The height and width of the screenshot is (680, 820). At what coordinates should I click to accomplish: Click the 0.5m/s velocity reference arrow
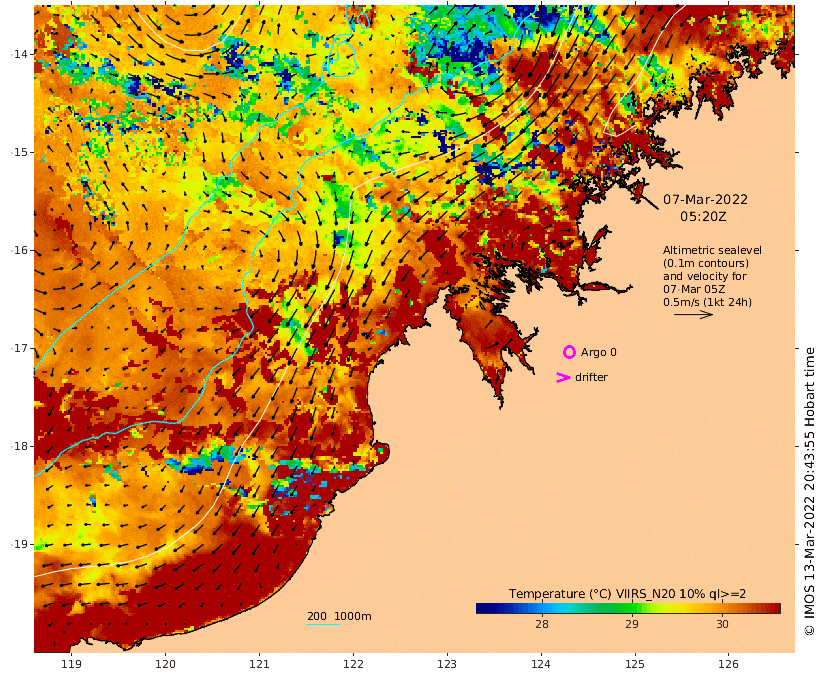(693, 314)
